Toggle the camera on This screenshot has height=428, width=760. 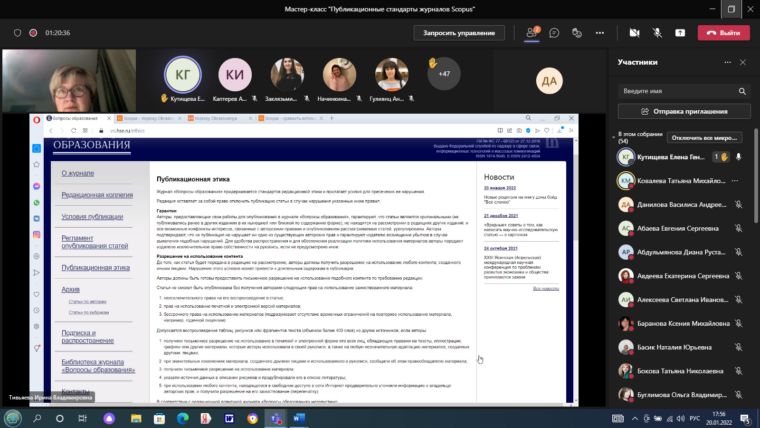tap(632, 33)
